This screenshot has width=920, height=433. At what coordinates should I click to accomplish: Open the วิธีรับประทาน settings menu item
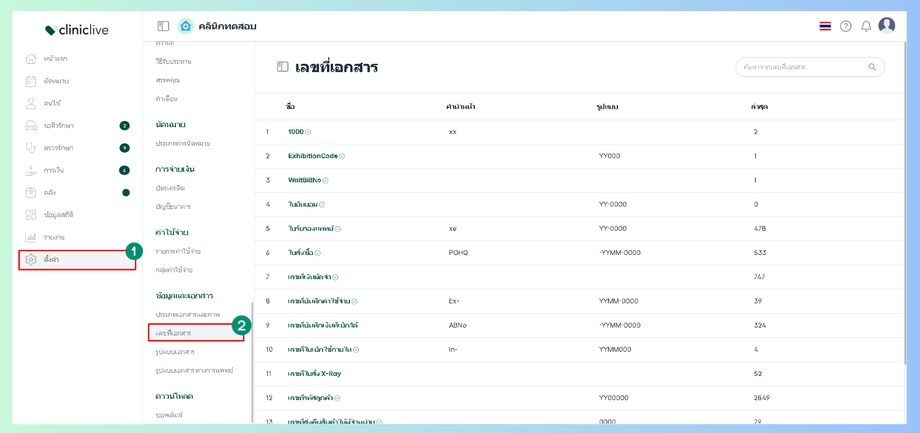(x=173, y=61)
